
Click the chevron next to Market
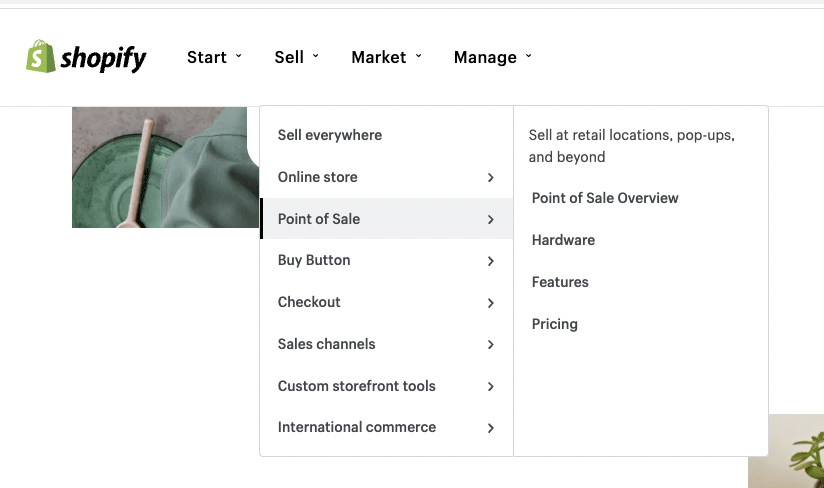418,56
